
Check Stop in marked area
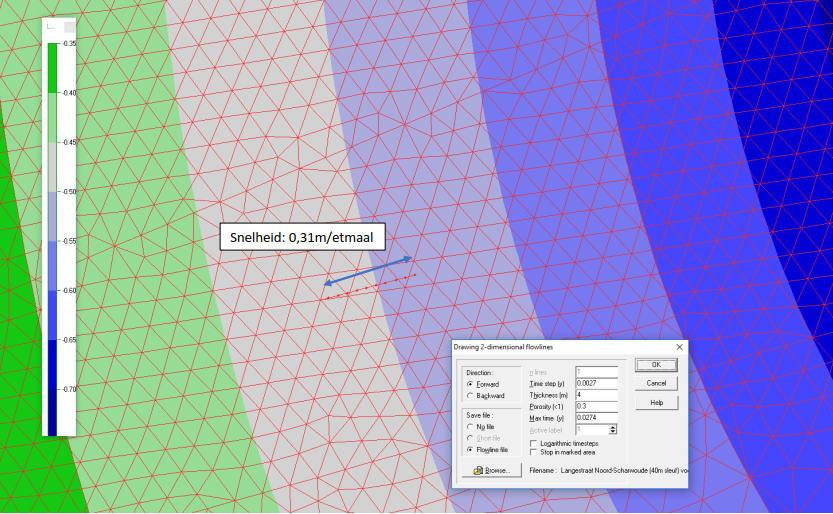[x=532, y=452]
